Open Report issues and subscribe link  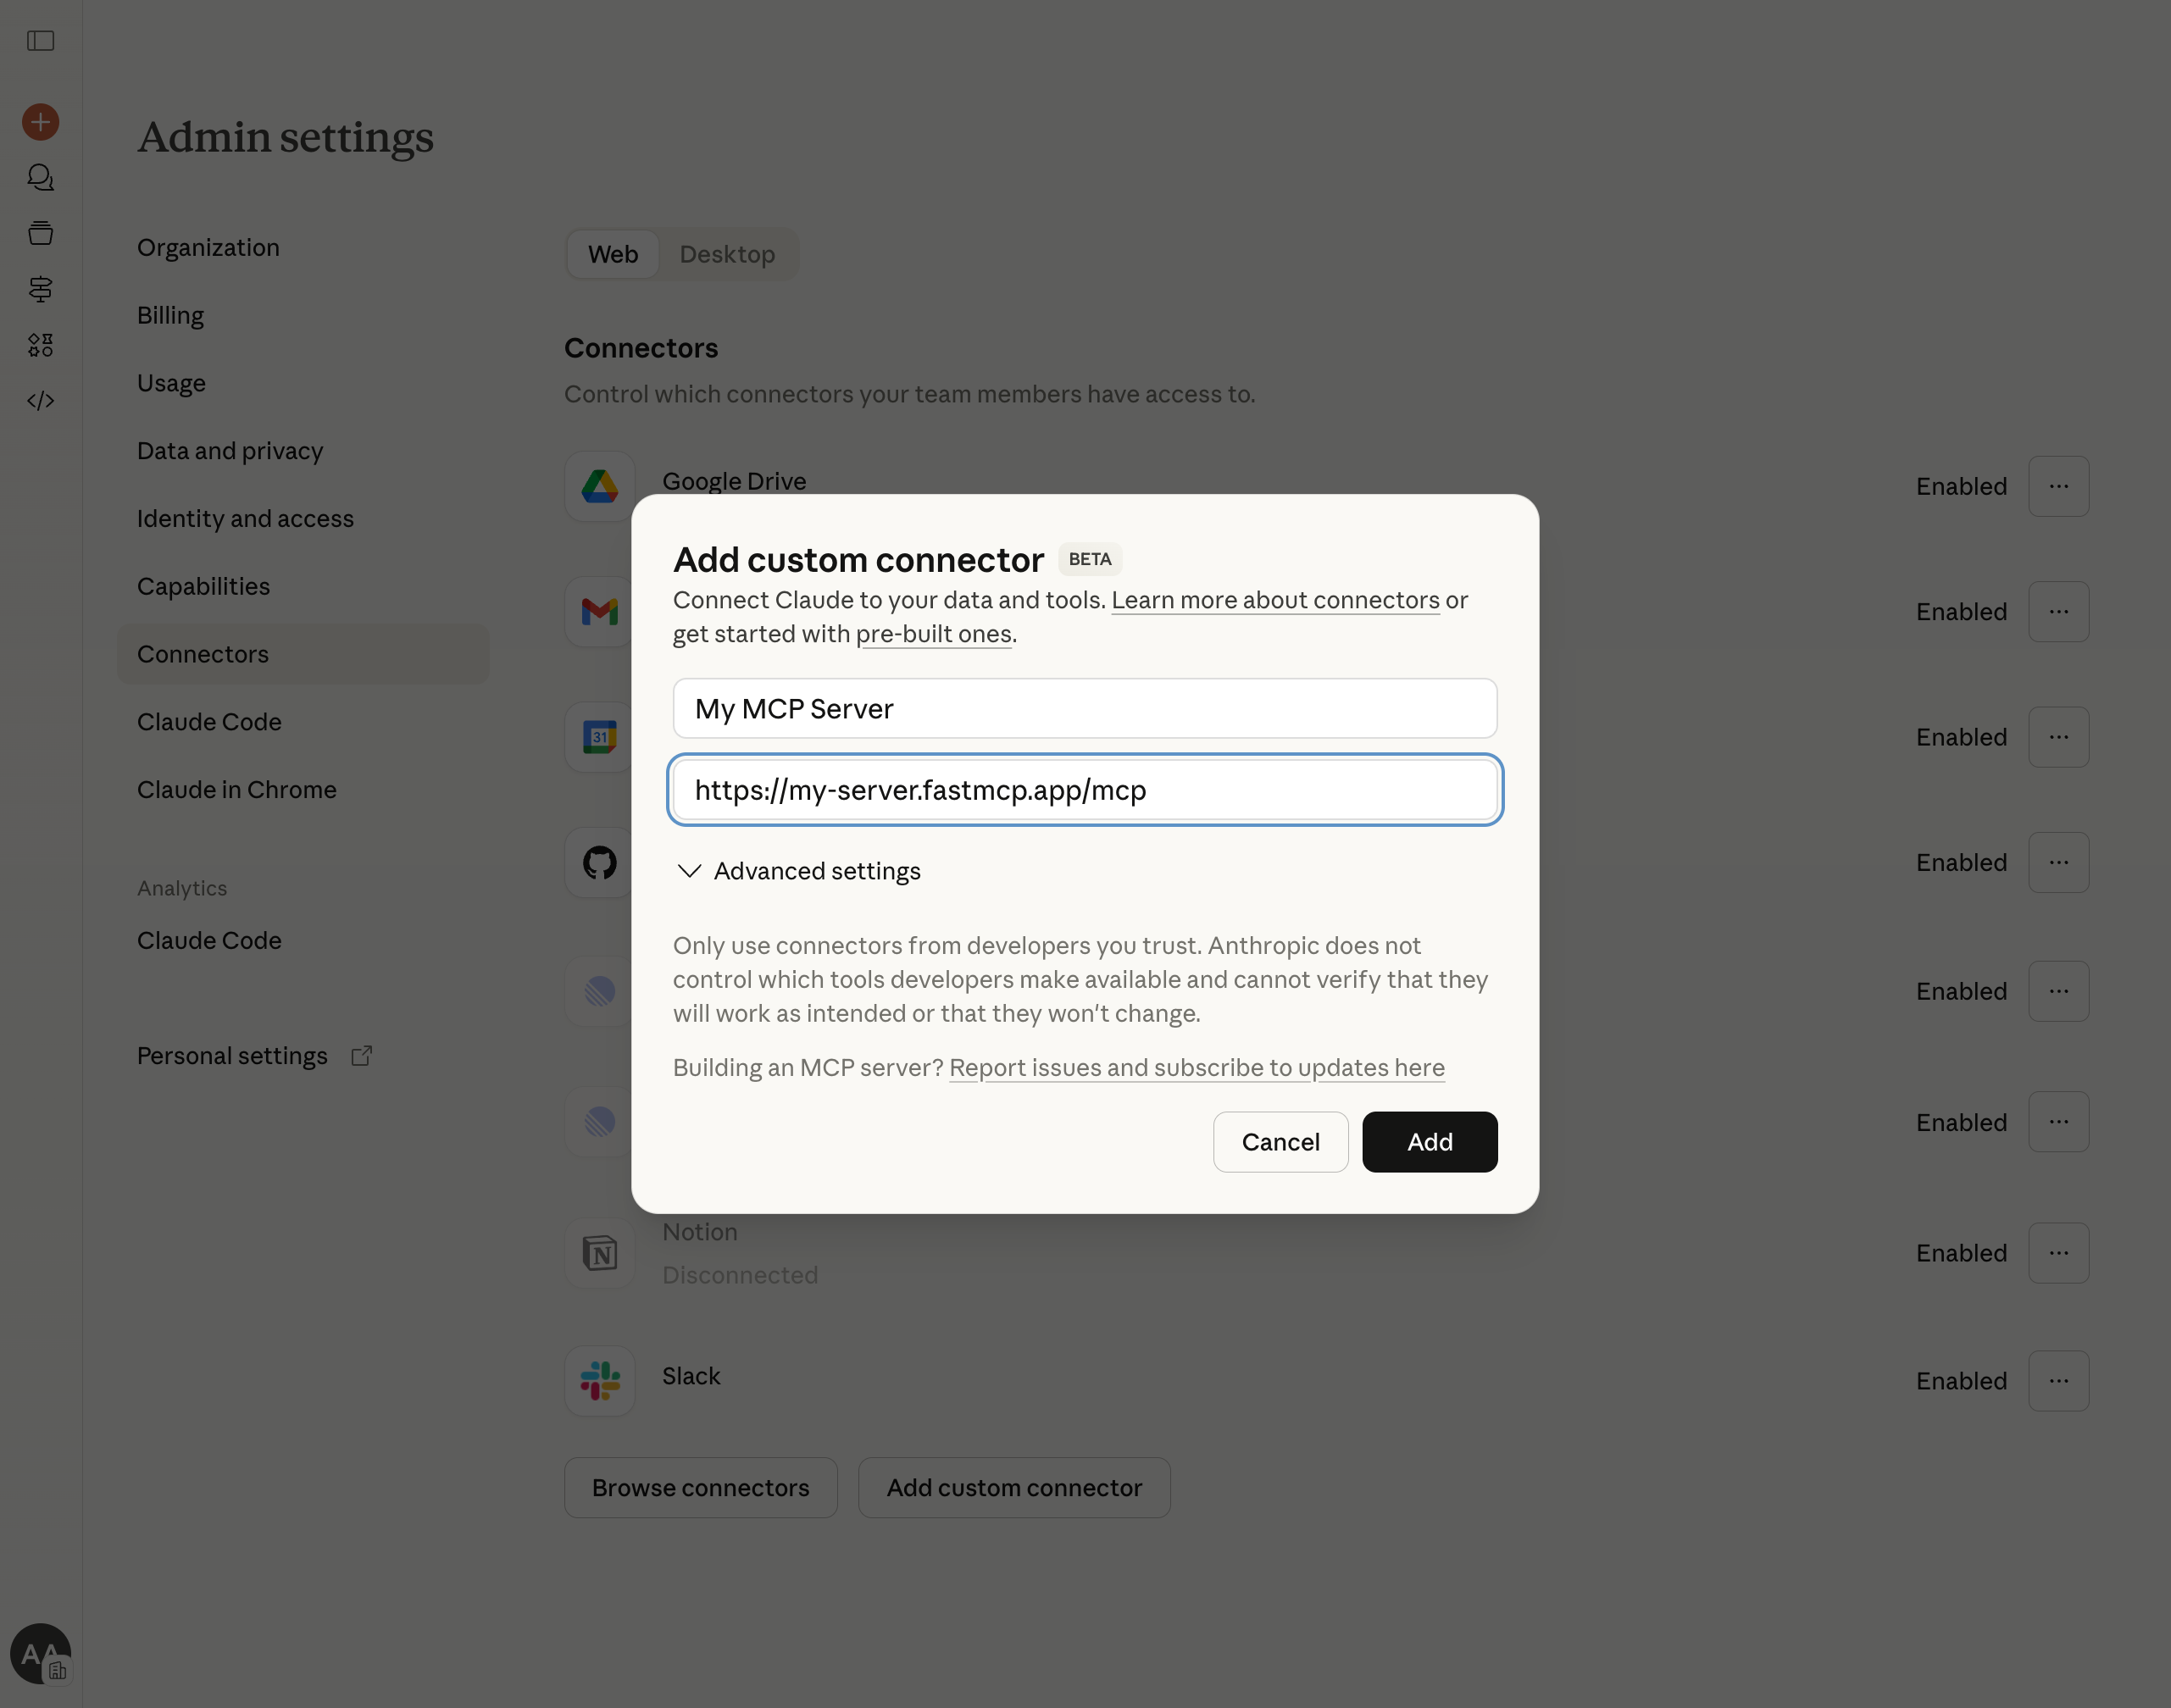point(1197,1068)
